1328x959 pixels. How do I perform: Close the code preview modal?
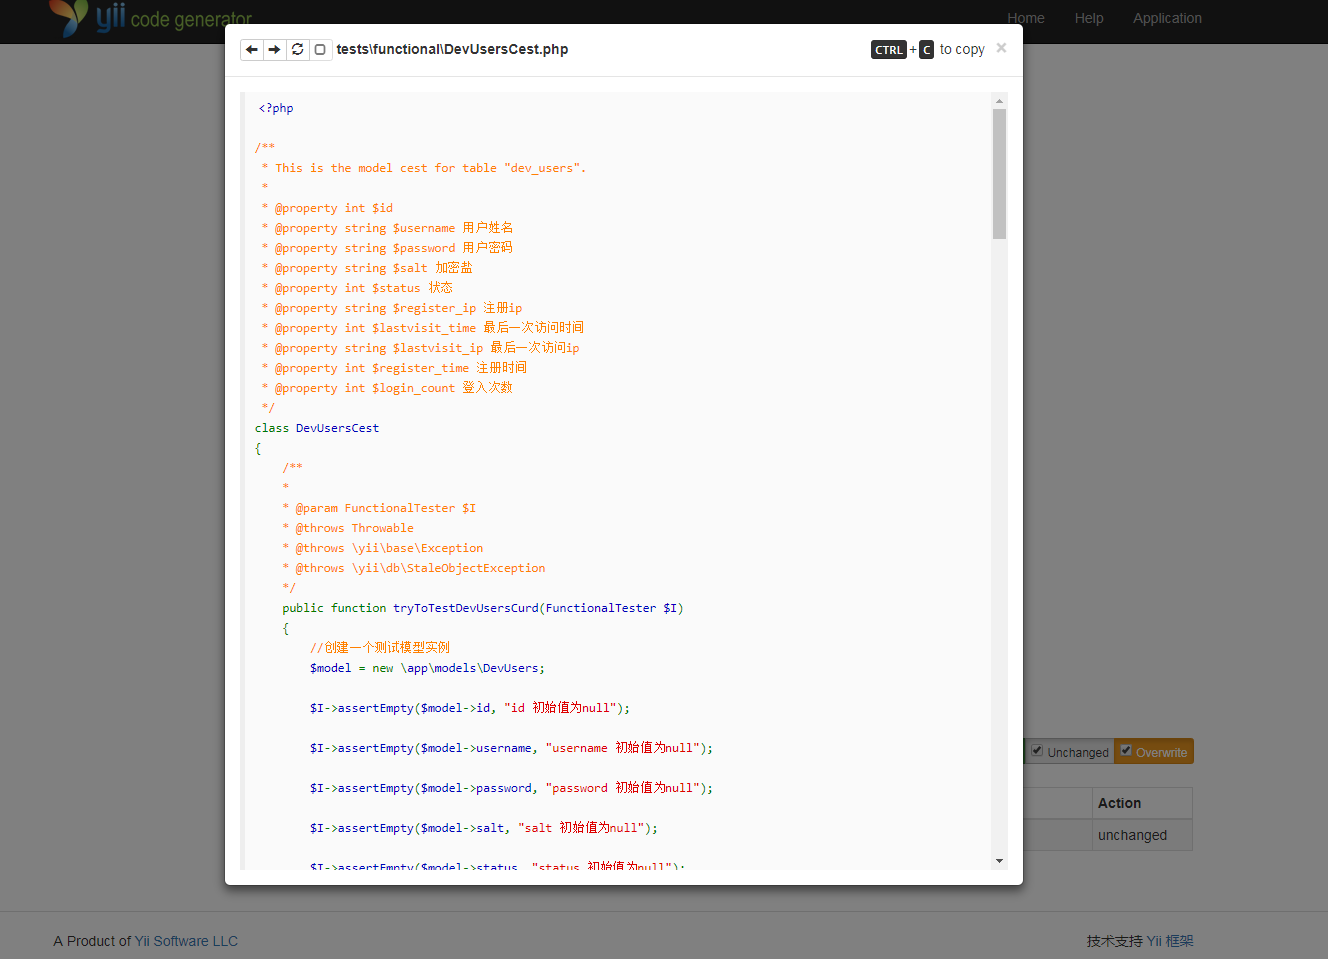tap(1001, 48)
